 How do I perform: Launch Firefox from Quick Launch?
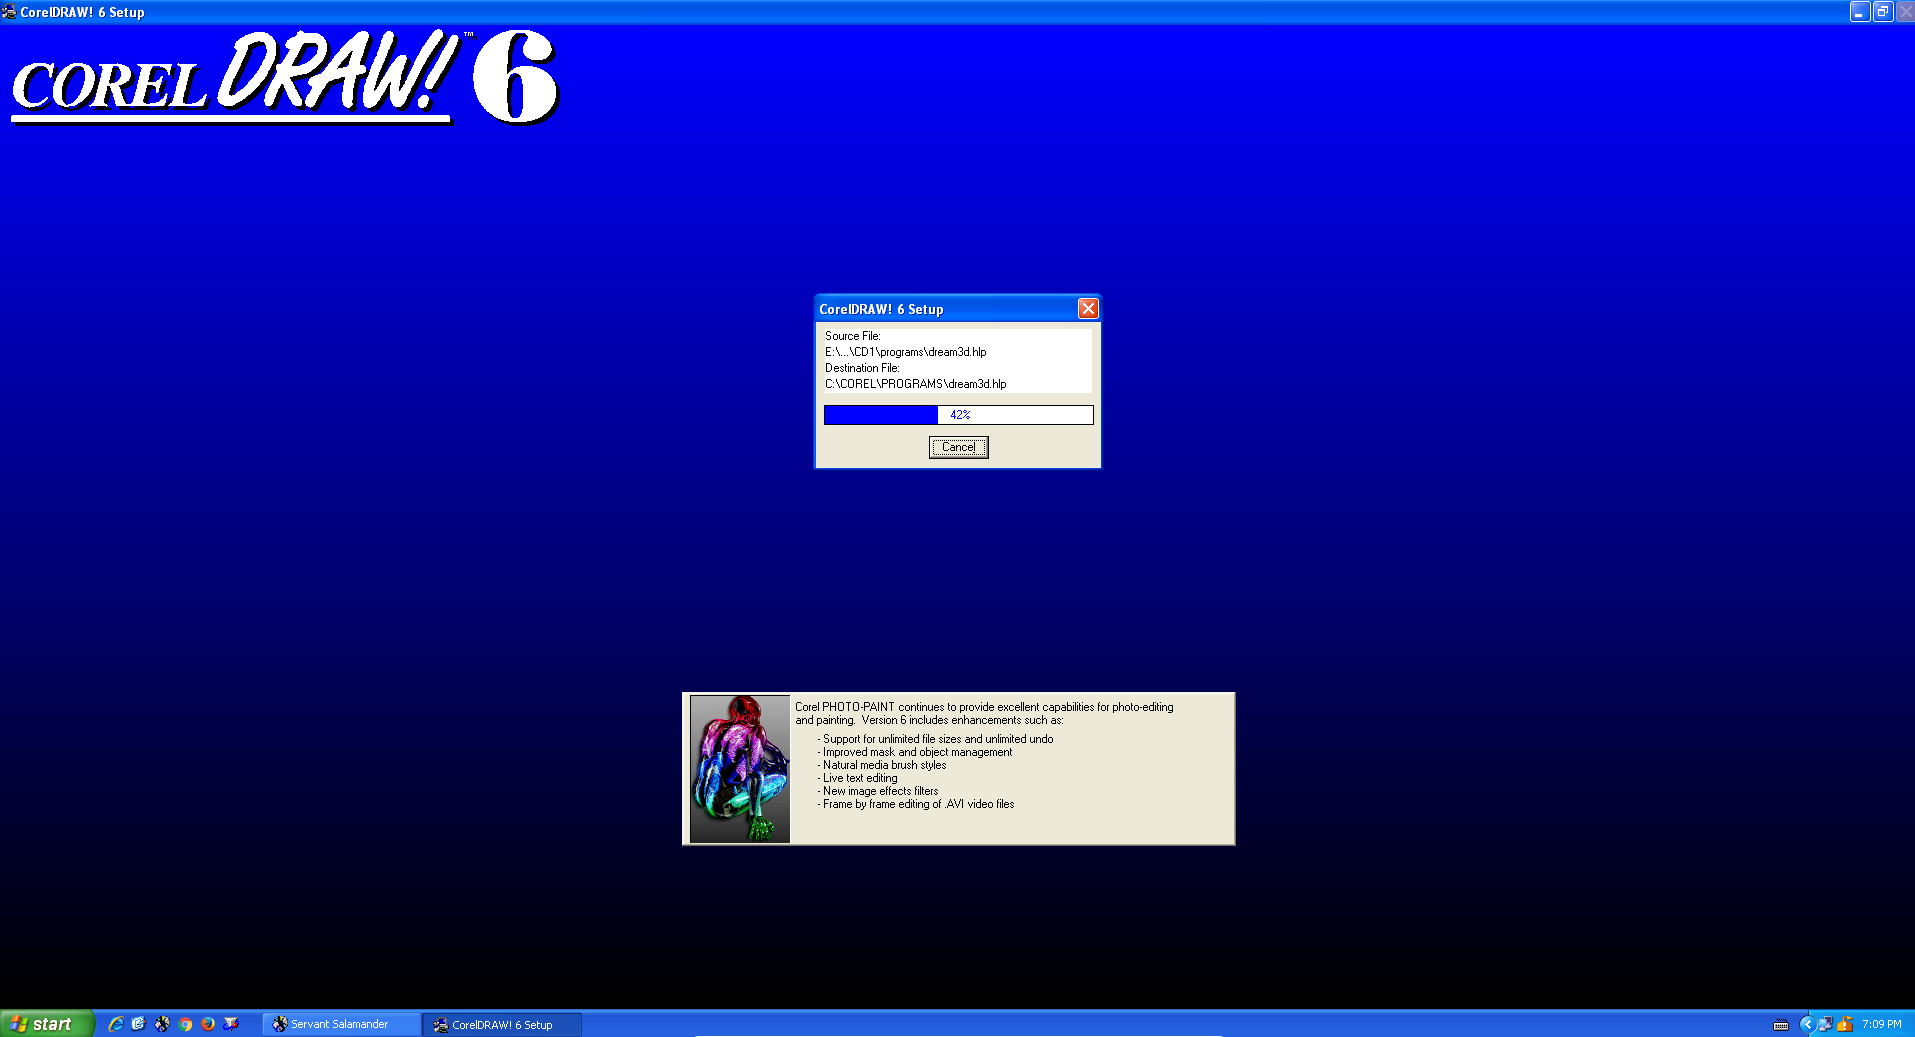(208, 1024)
